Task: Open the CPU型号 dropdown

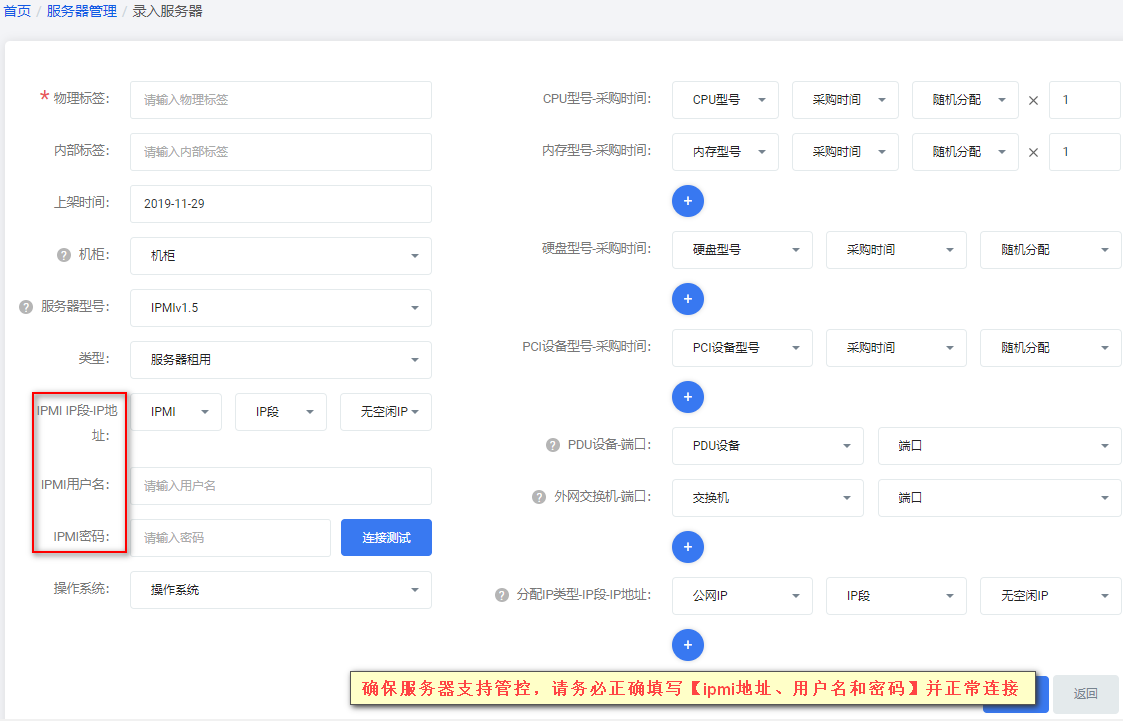Action: [x=725, y=100]
